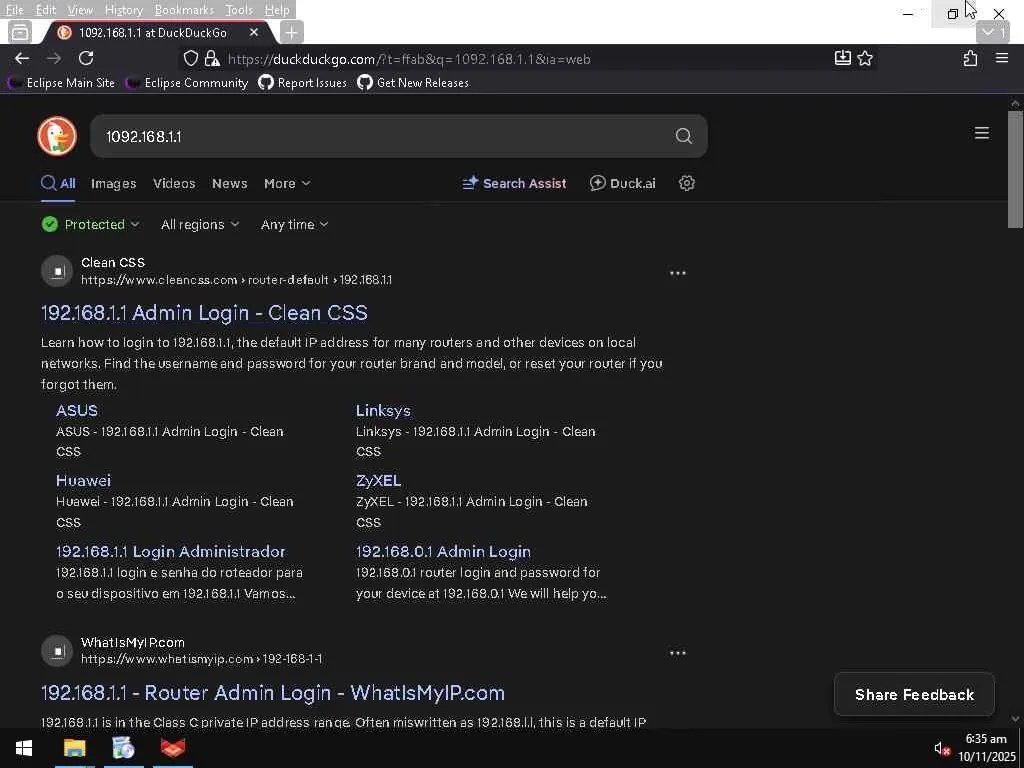1024x768 pixels.
Task: Open search settings gear icon
Action: 686,184
